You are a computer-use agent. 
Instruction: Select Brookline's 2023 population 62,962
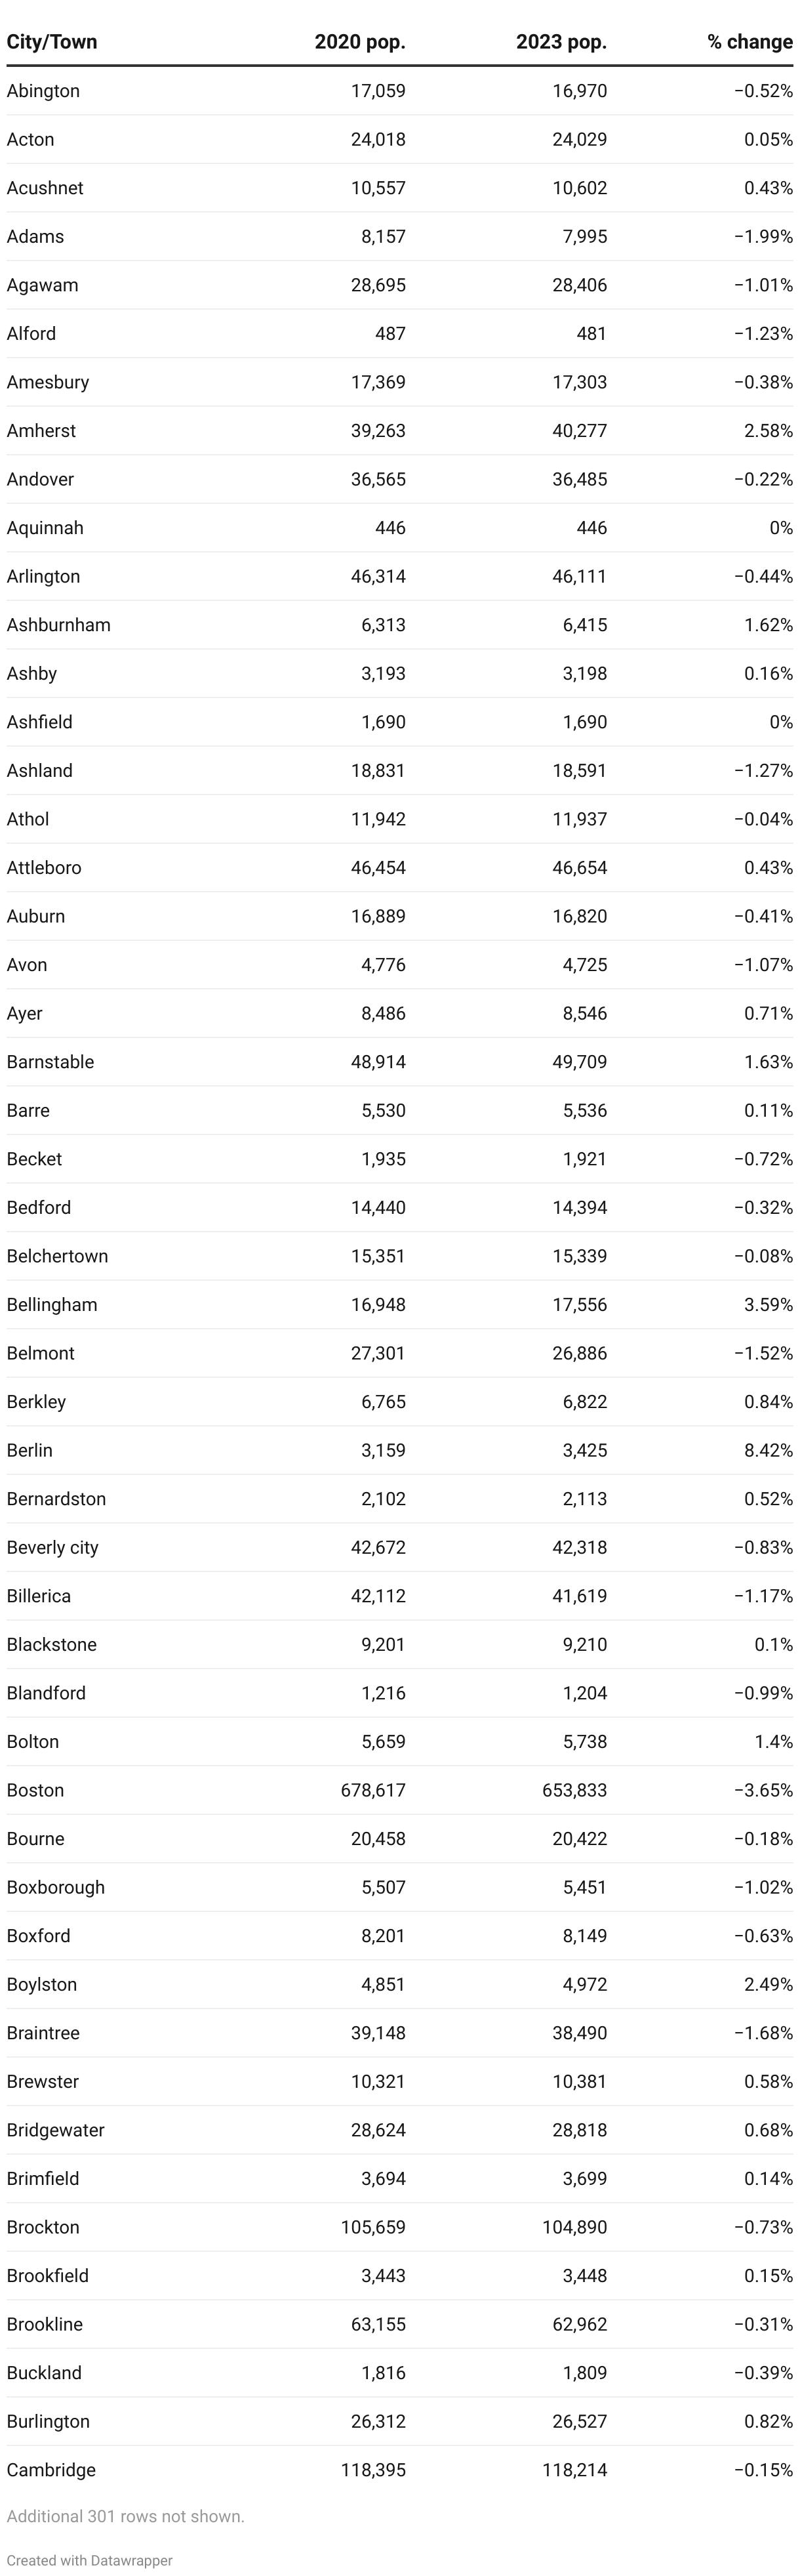[x=579, y=2324]
